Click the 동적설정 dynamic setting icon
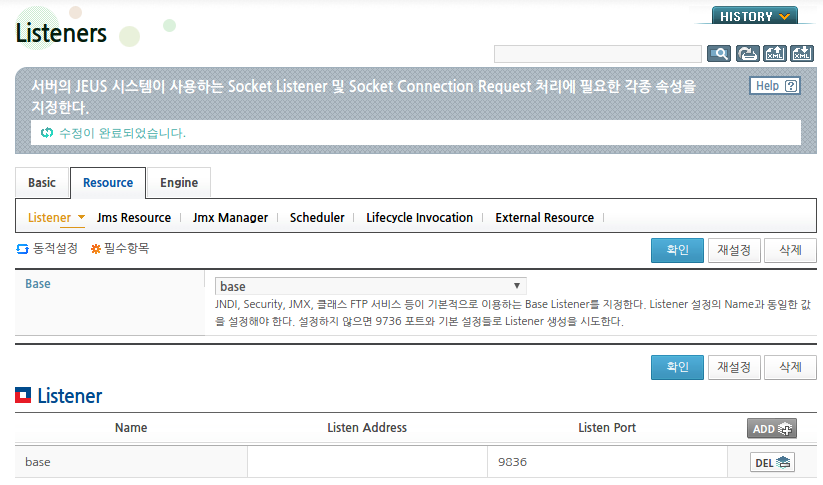This screenshot has height=485, width=823. (x=22, y=249)
